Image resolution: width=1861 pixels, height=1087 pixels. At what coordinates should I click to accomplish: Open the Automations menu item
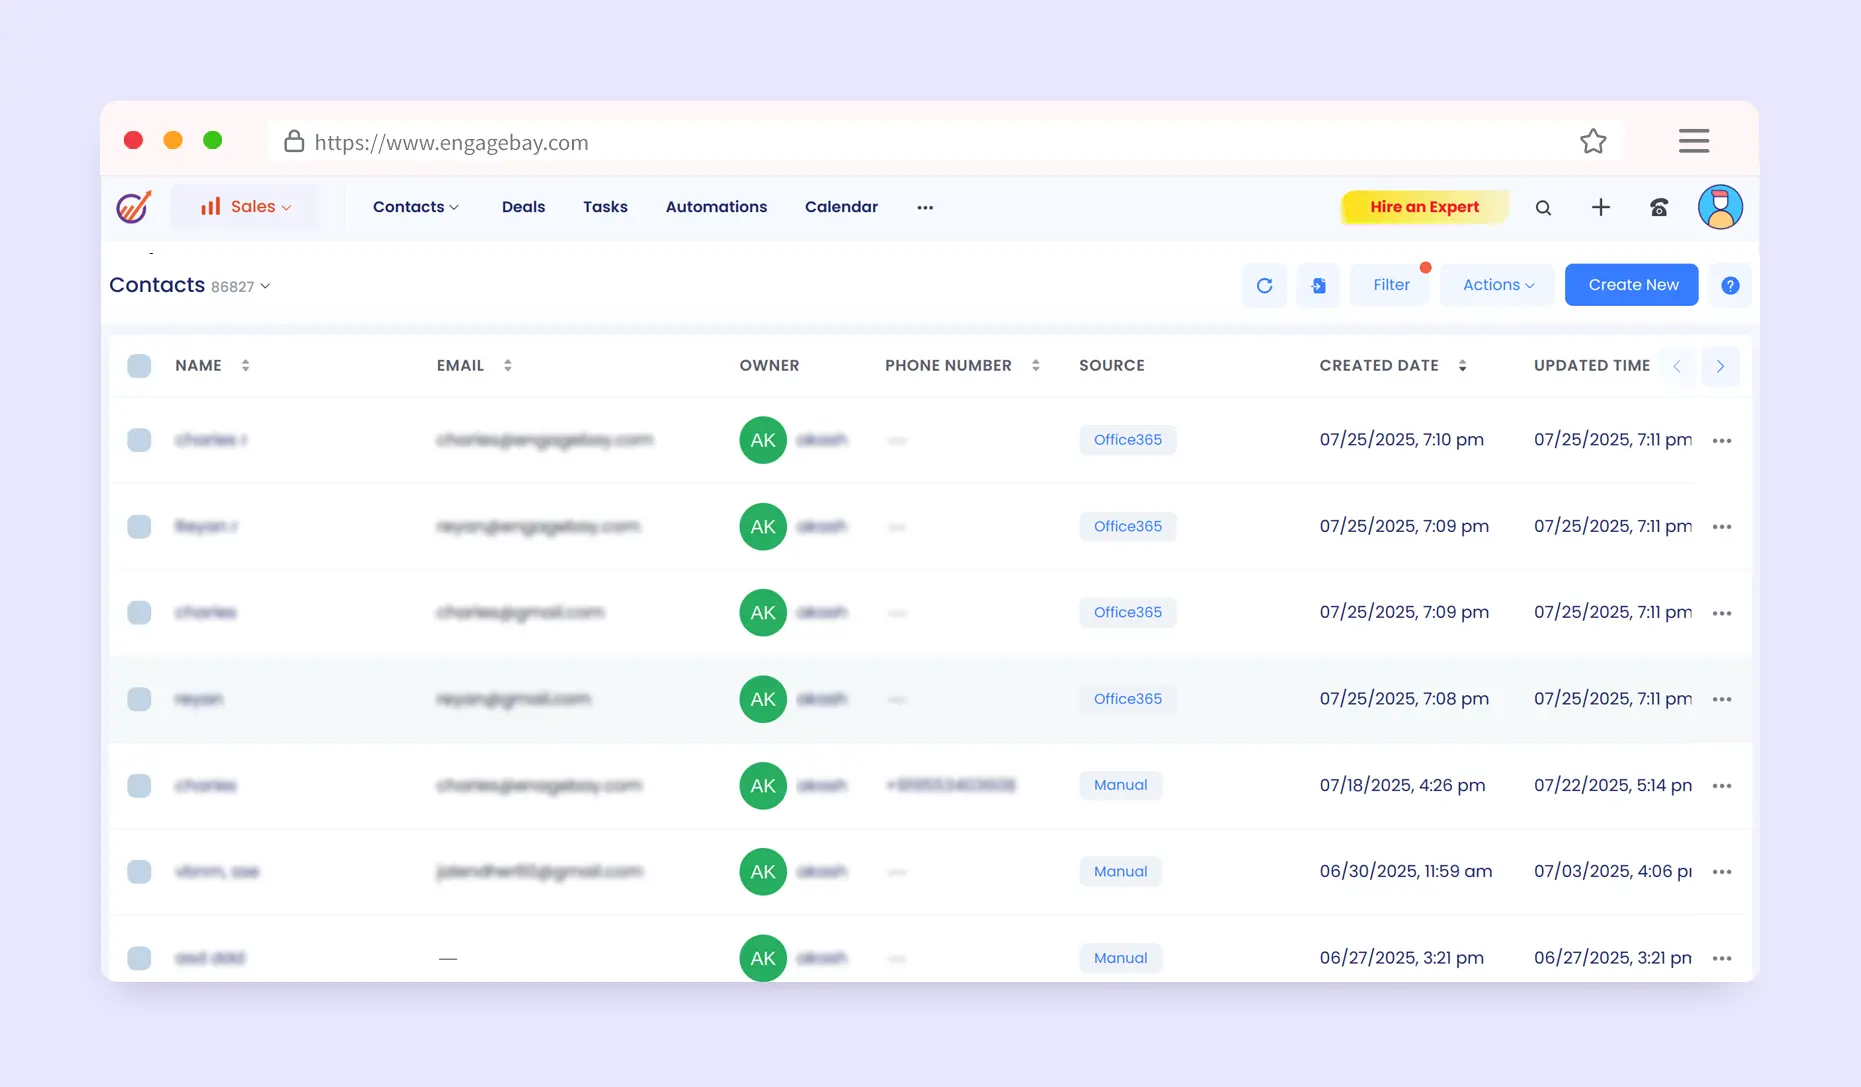716,207
